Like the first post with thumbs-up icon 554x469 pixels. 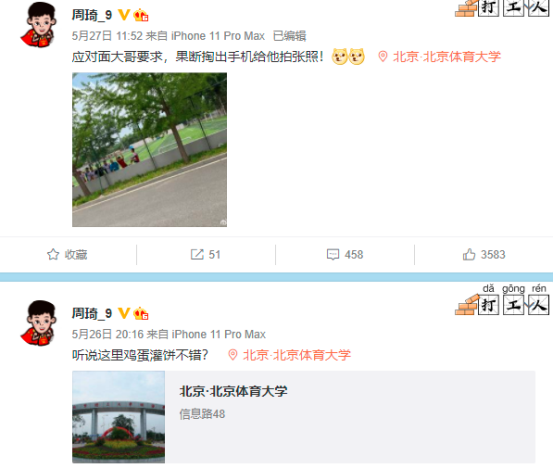point(469,254)
